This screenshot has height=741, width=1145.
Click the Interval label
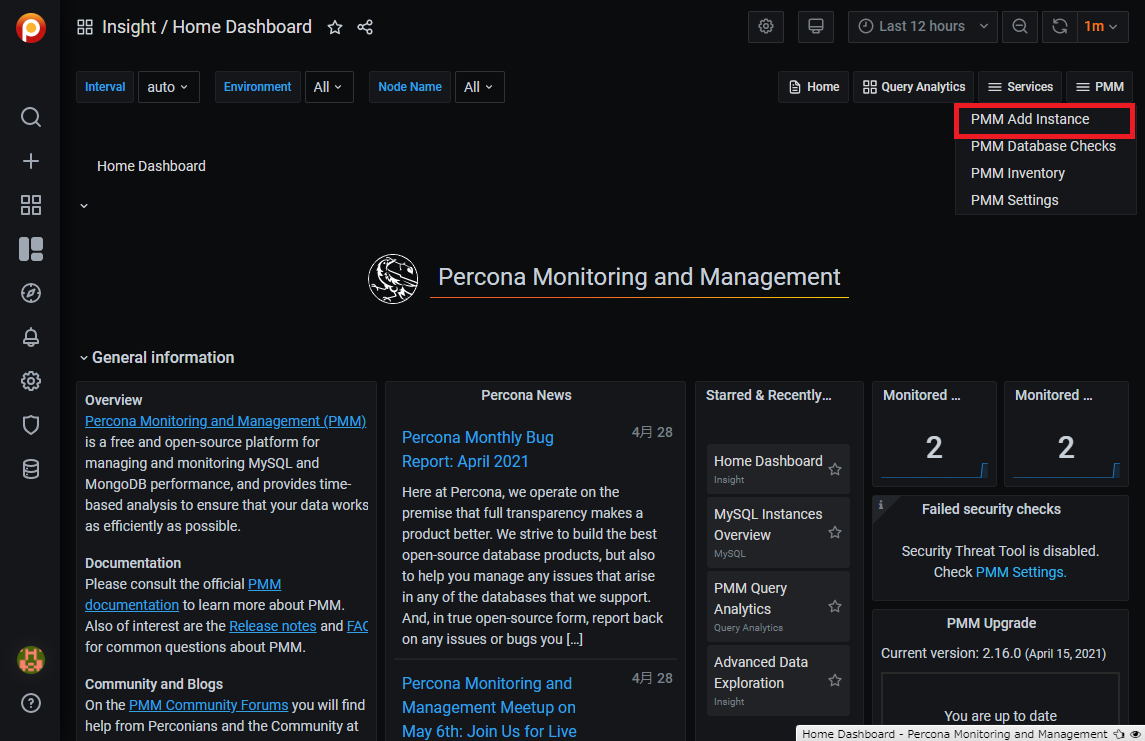(x=105, y=87)
